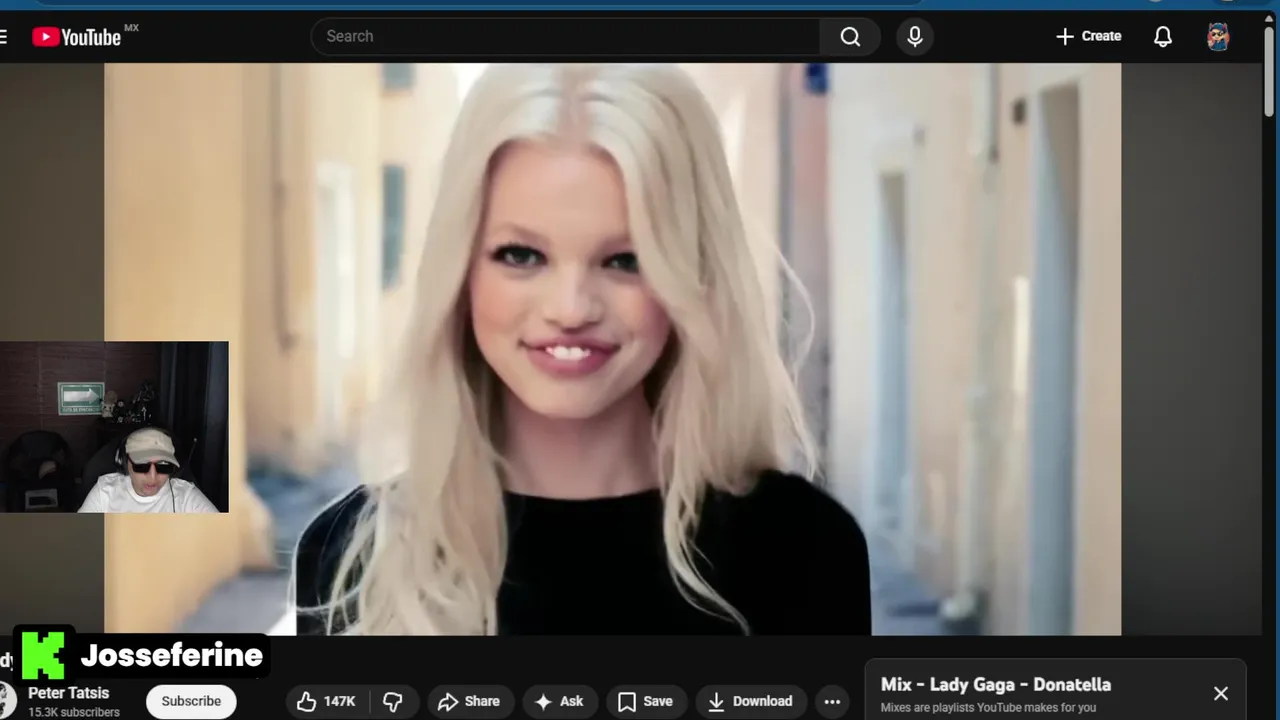
Task: Click the Mix - Lady Gaga - Donatella title
Action: click(x=996, y=685)
